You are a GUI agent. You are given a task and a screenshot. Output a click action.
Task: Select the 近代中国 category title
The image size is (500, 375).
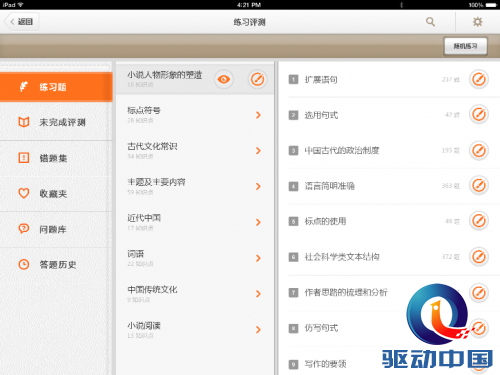pos(144,218)
